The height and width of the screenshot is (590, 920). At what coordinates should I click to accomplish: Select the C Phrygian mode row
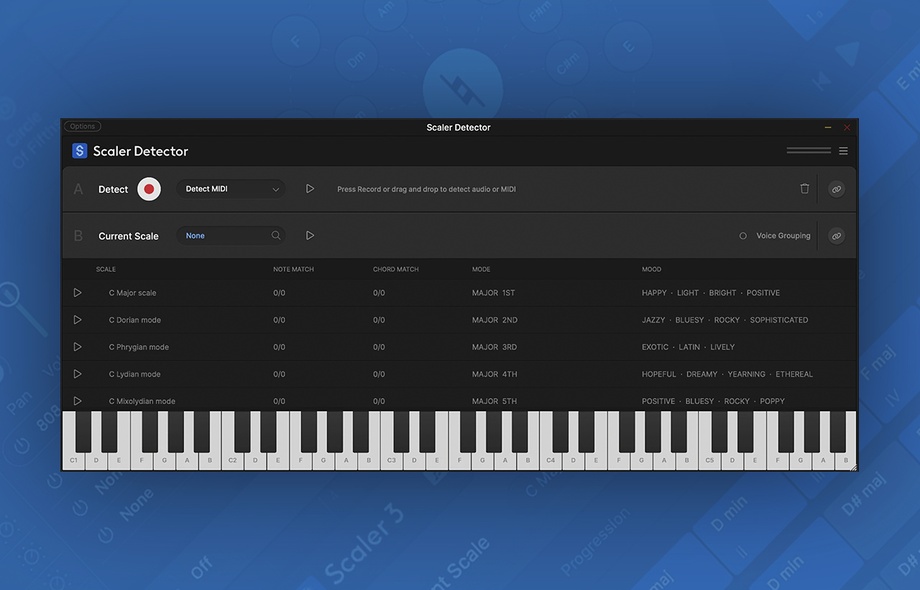(x=139, y=347)
